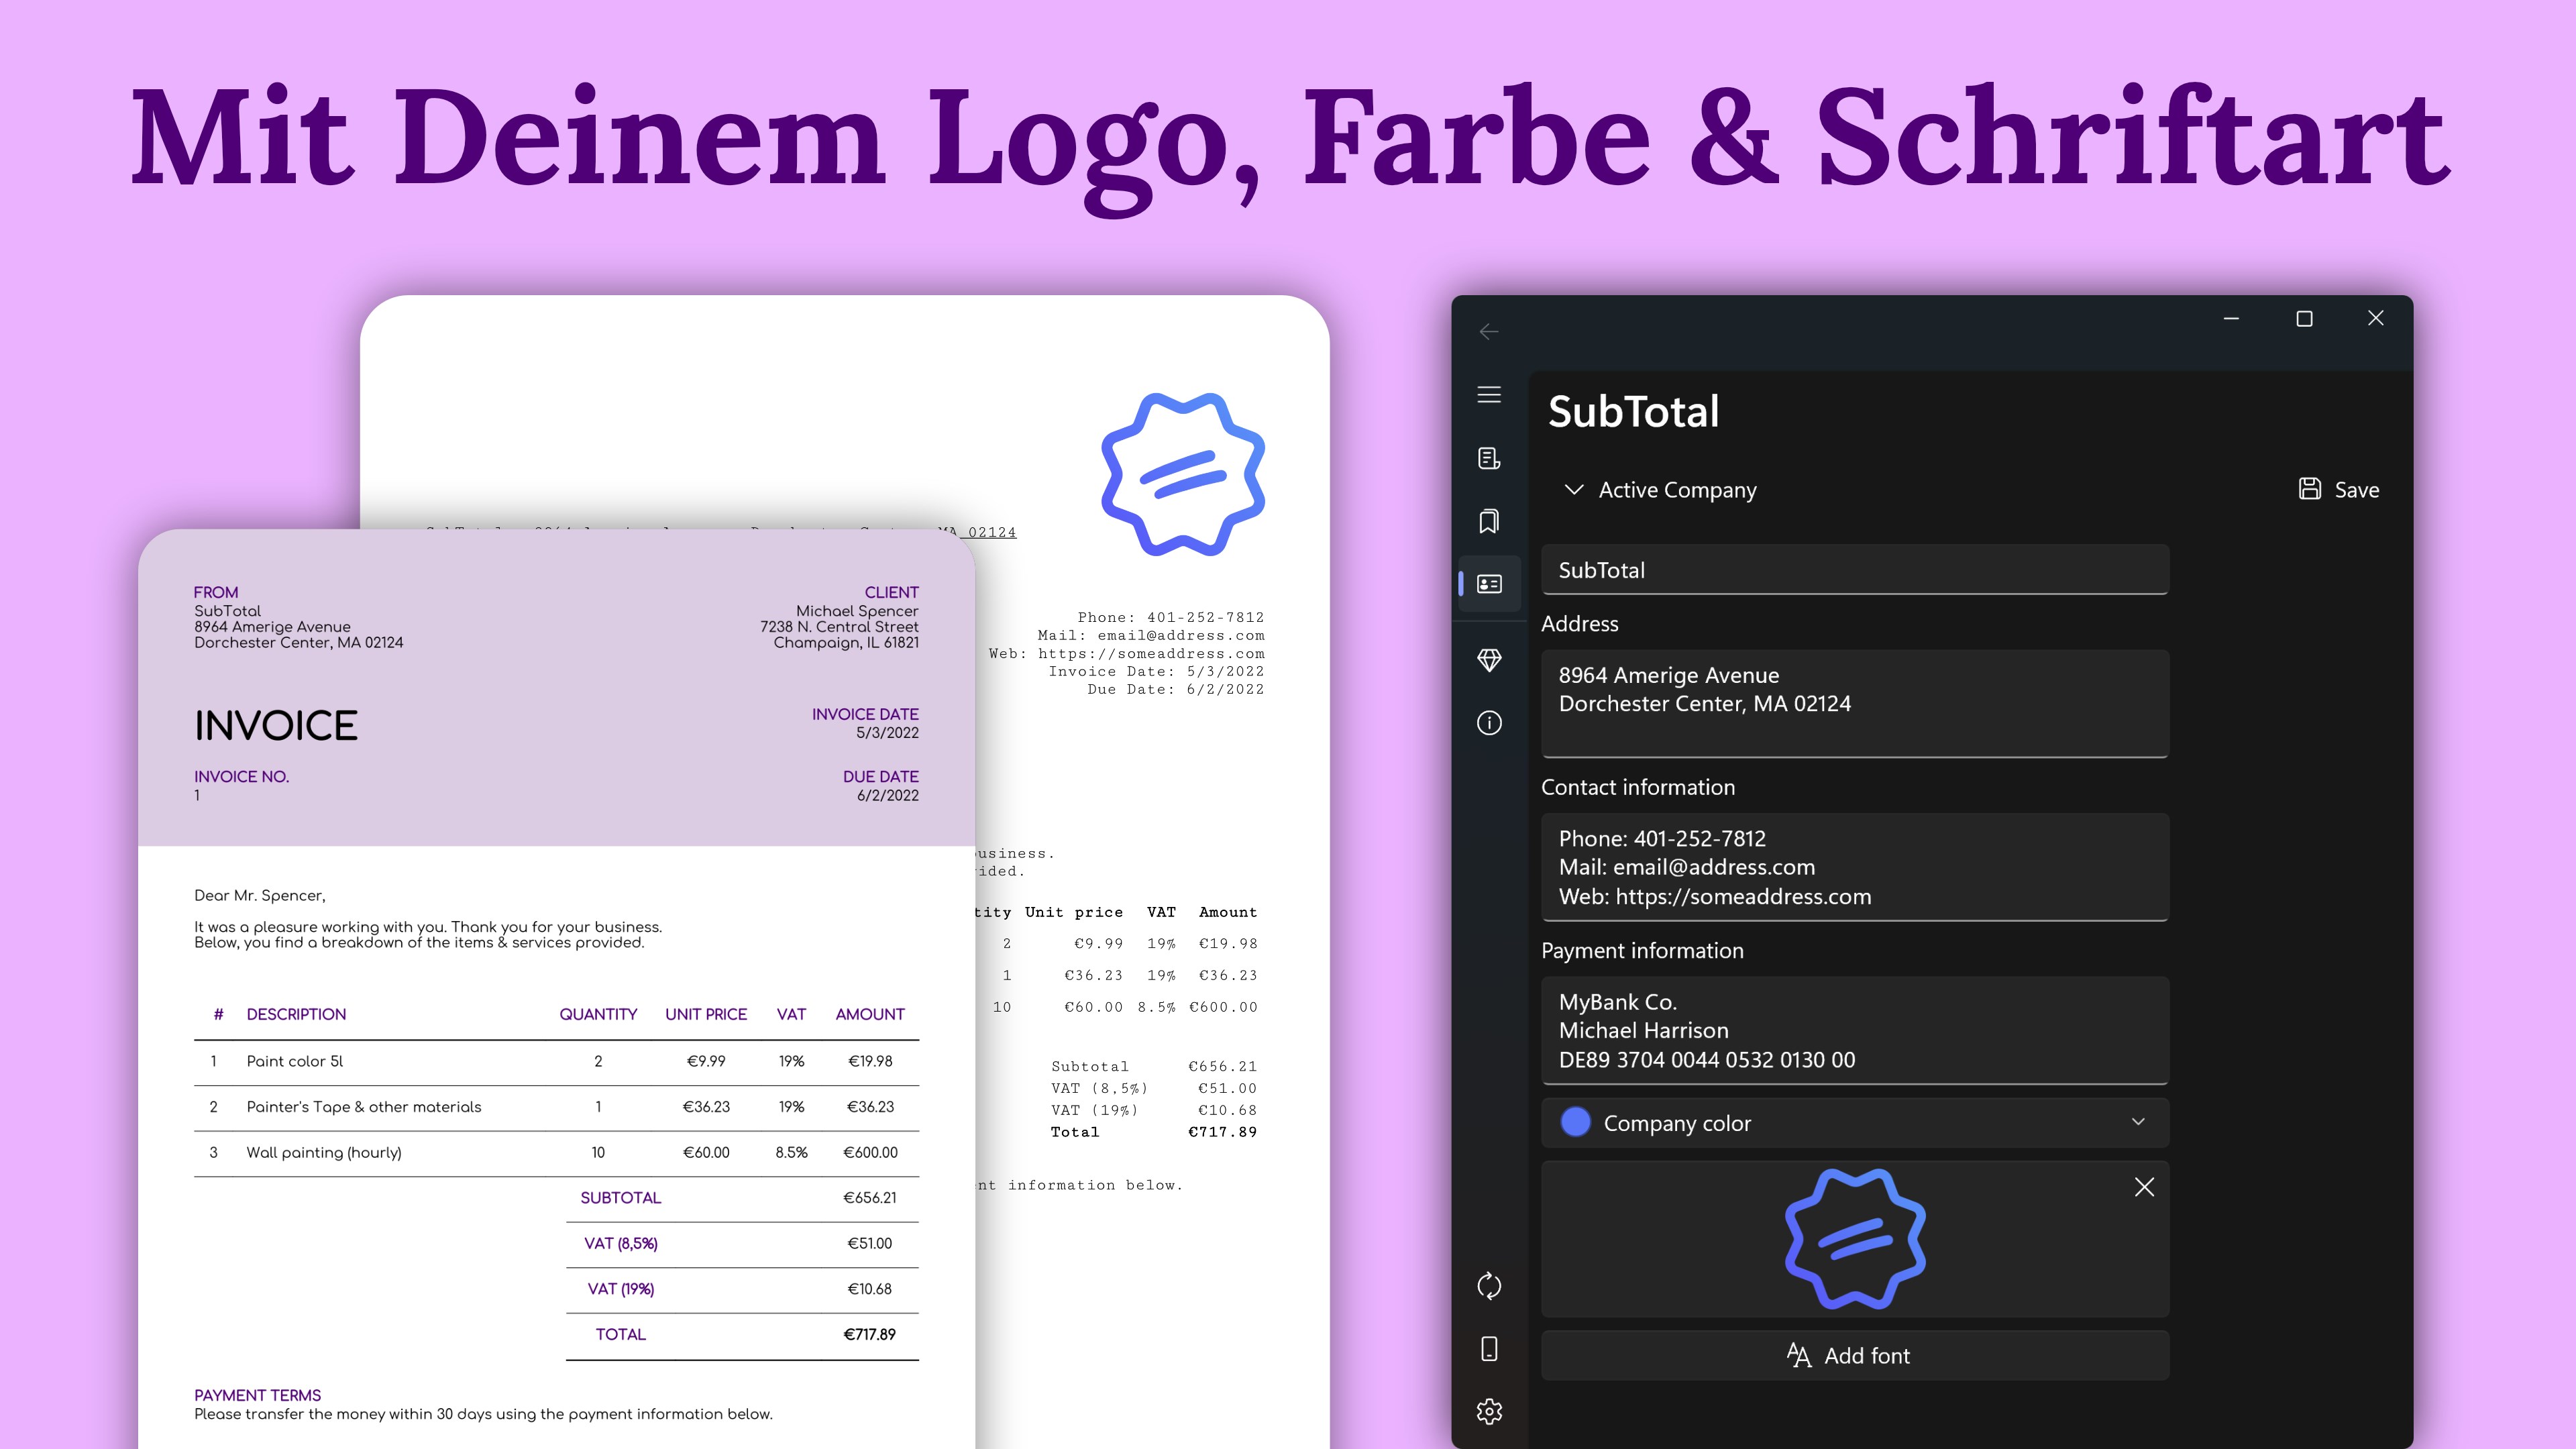This screenshot has height=1449, width=2576.
Task: Click the 'DUE DATE' label on purple invoice
Action: pos(880,777)
